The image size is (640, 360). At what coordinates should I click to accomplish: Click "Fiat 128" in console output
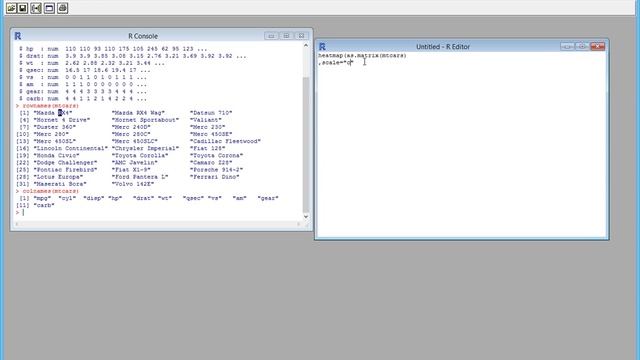207,148
